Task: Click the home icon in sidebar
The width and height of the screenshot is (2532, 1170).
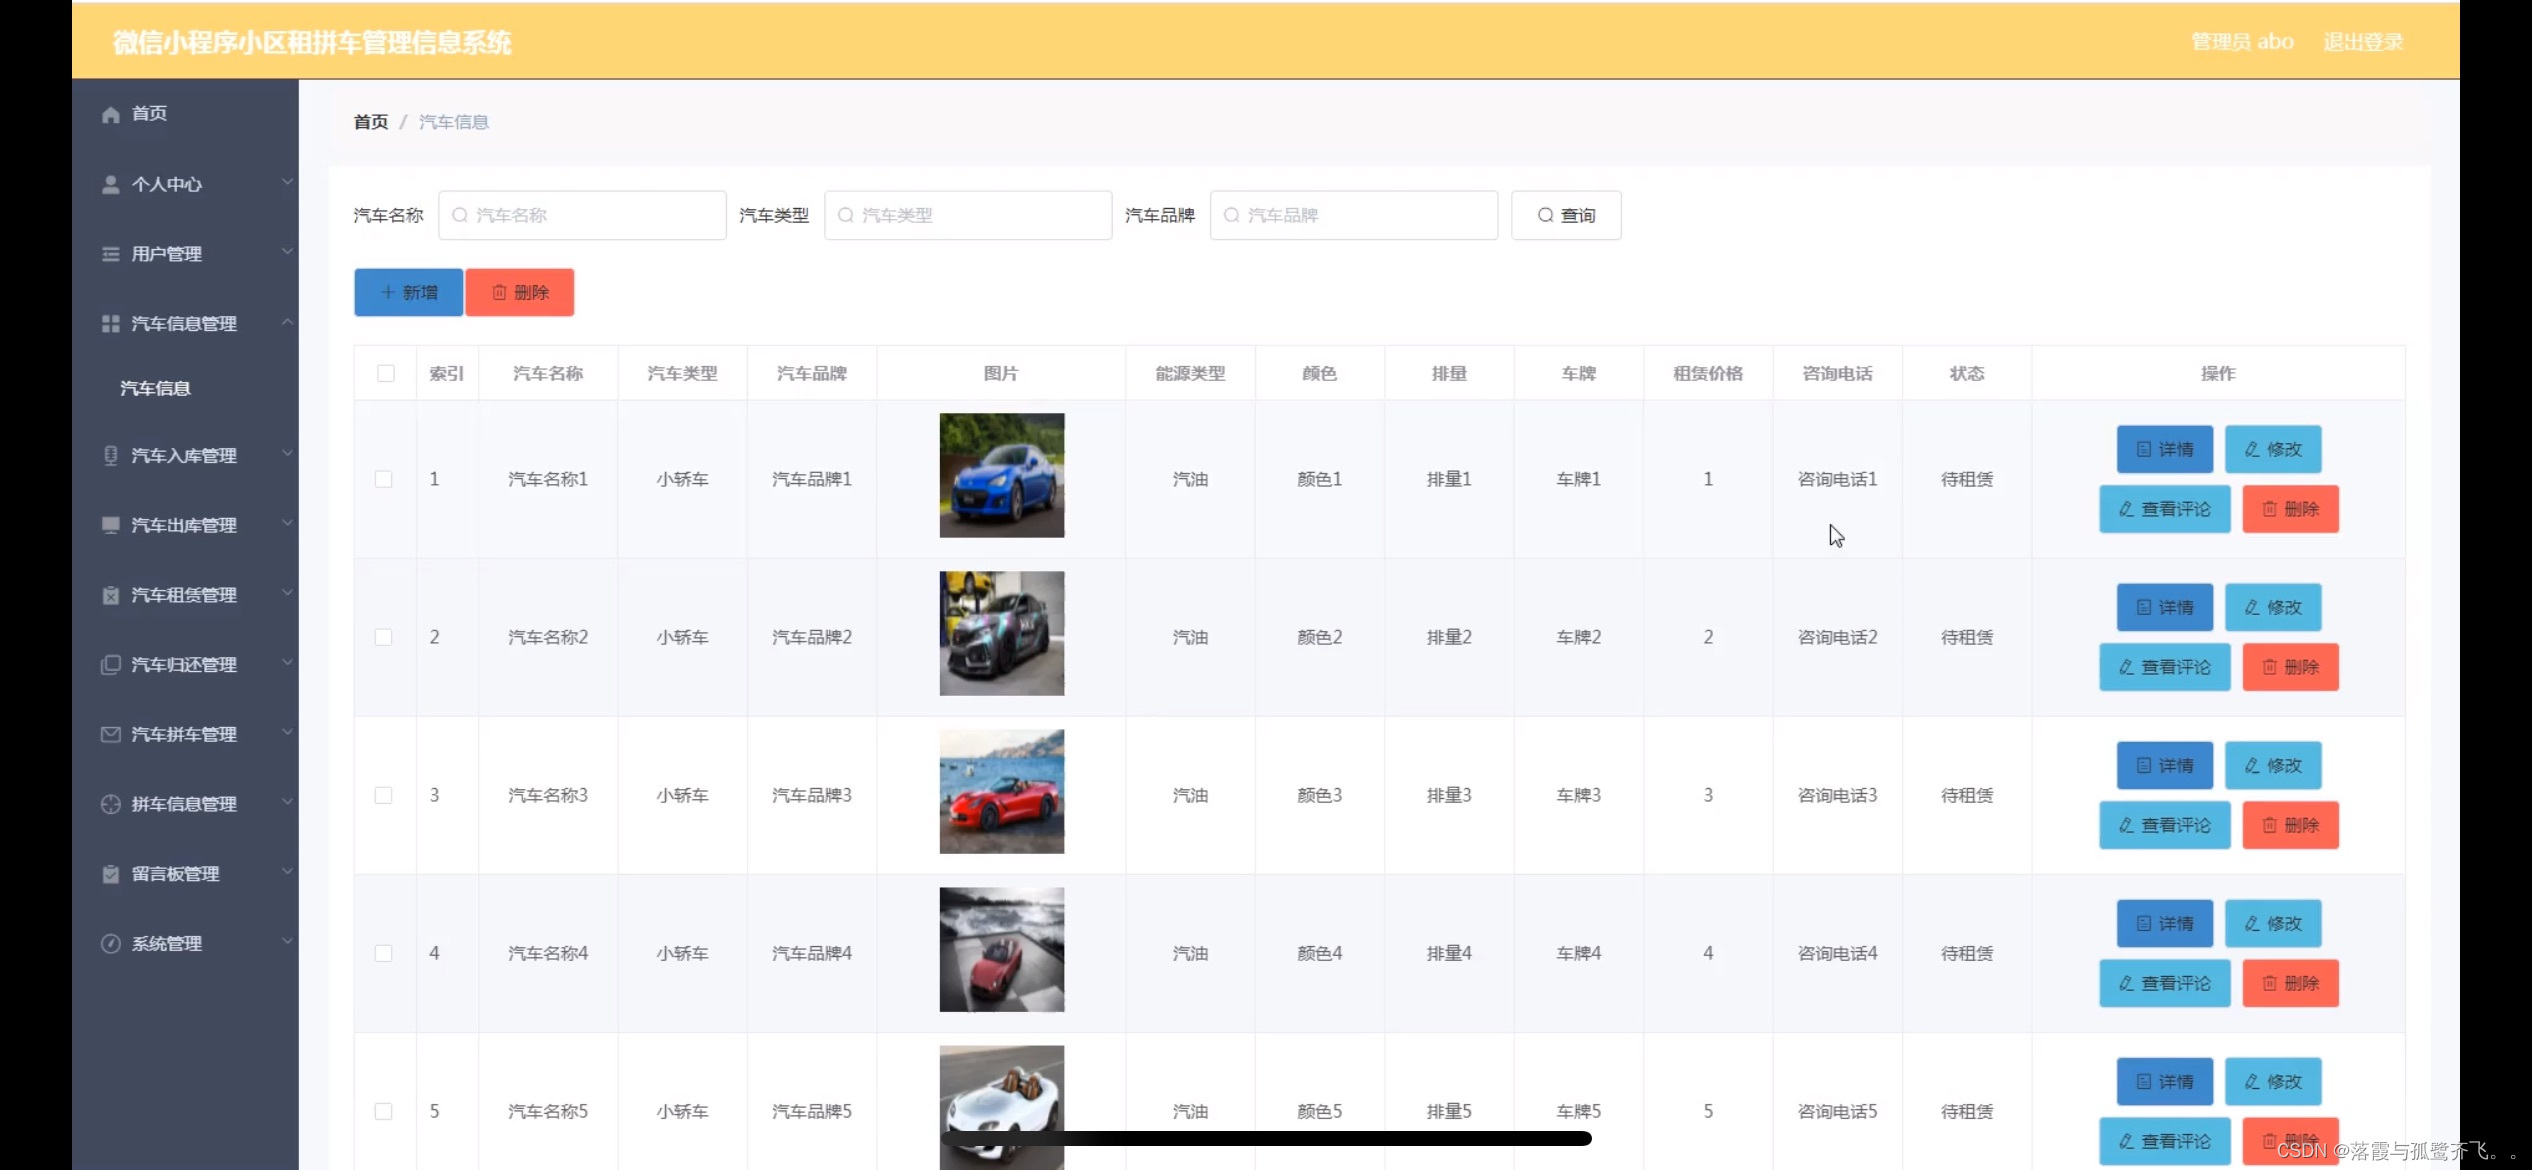Action: click(x=110, y=114)
